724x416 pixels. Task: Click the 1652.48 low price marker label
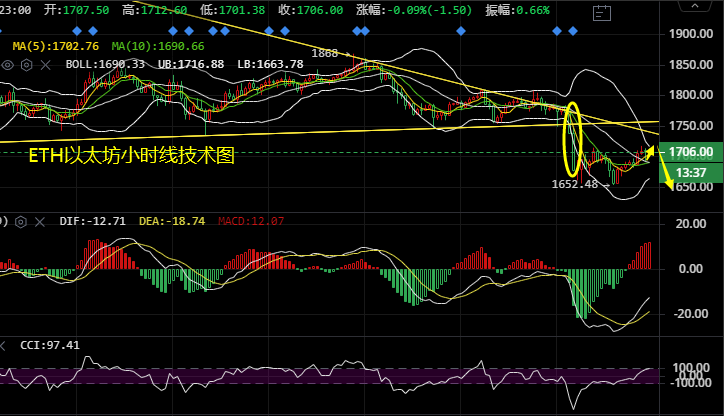click(575, 184)
